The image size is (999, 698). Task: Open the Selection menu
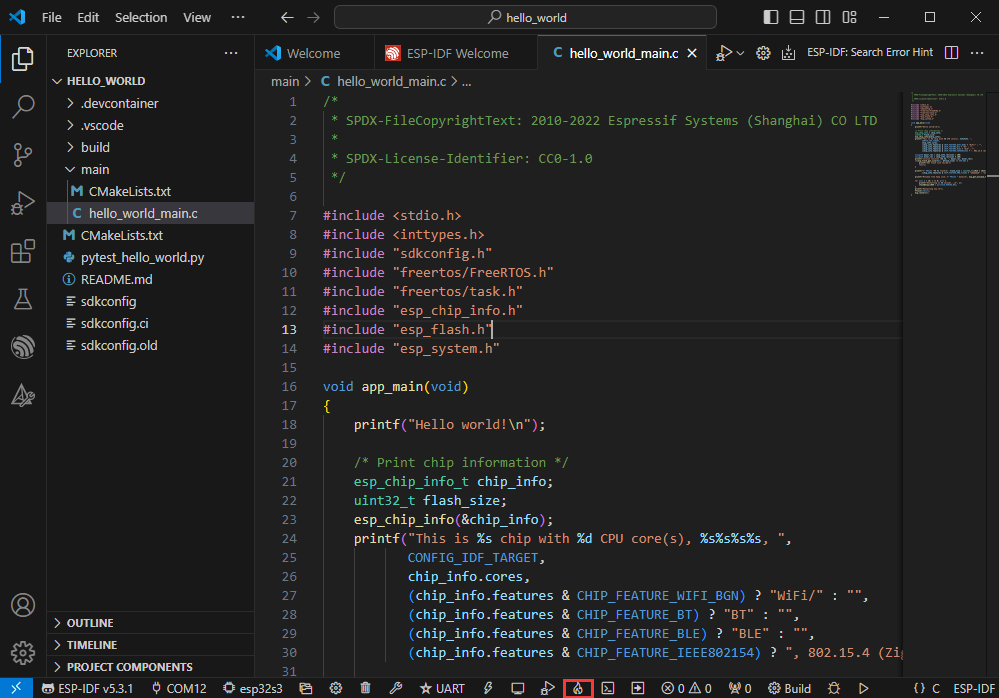pyautogui.click(x=141, y=17)
